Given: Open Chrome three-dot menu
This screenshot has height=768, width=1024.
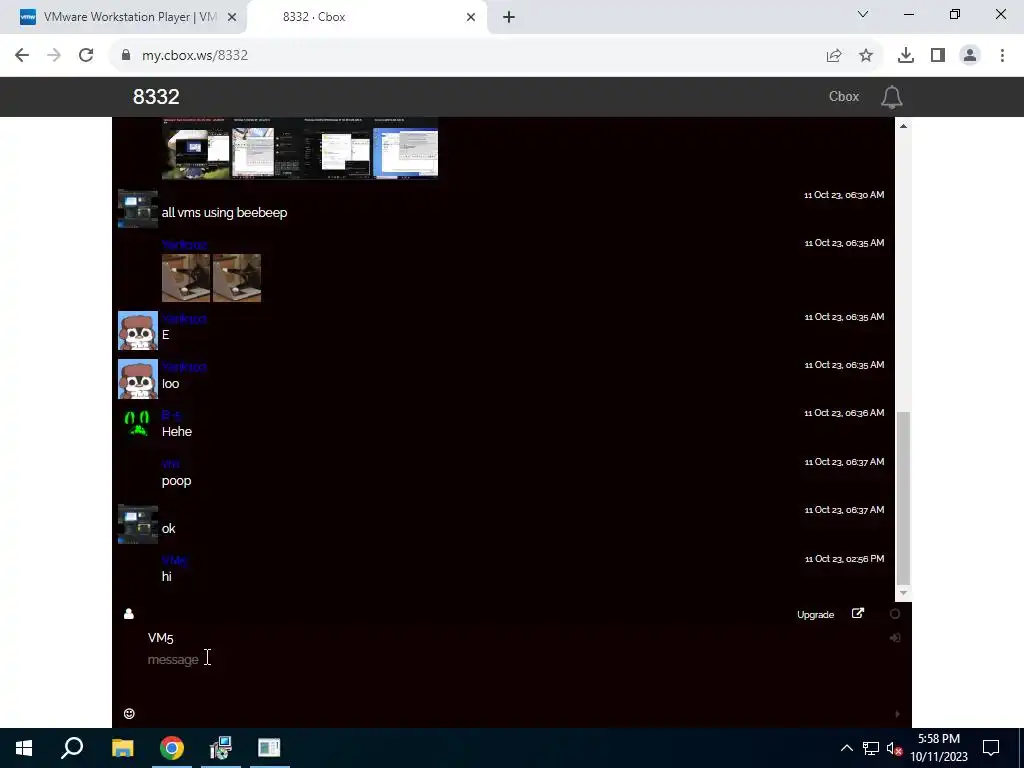Looking at the screenshot, I should 1002,56.
